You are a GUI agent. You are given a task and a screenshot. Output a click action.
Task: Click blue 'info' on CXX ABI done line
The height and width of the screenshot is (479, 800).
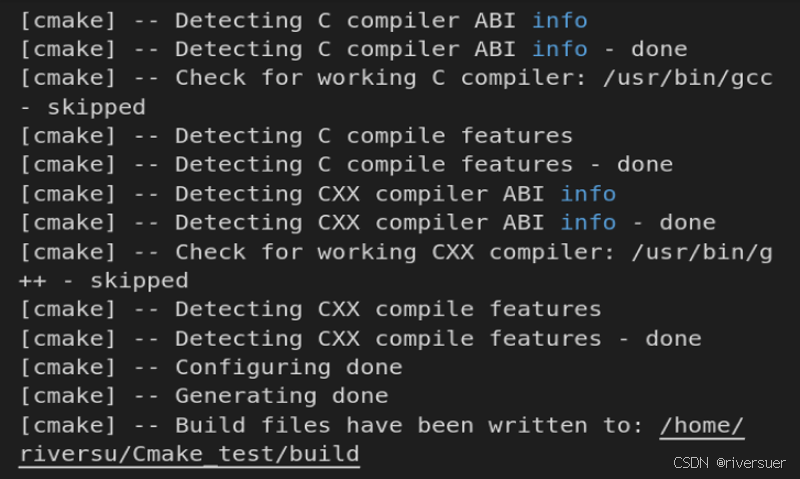(588, 223)
